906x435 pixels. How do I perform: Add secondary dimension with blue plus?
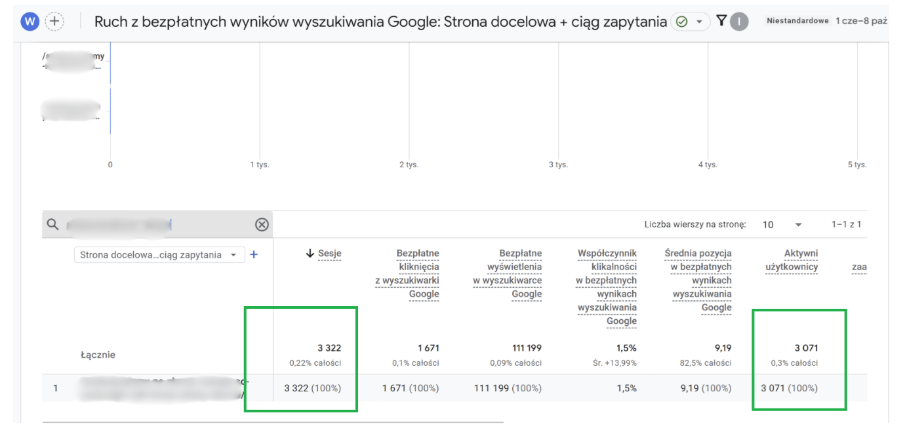253,255
